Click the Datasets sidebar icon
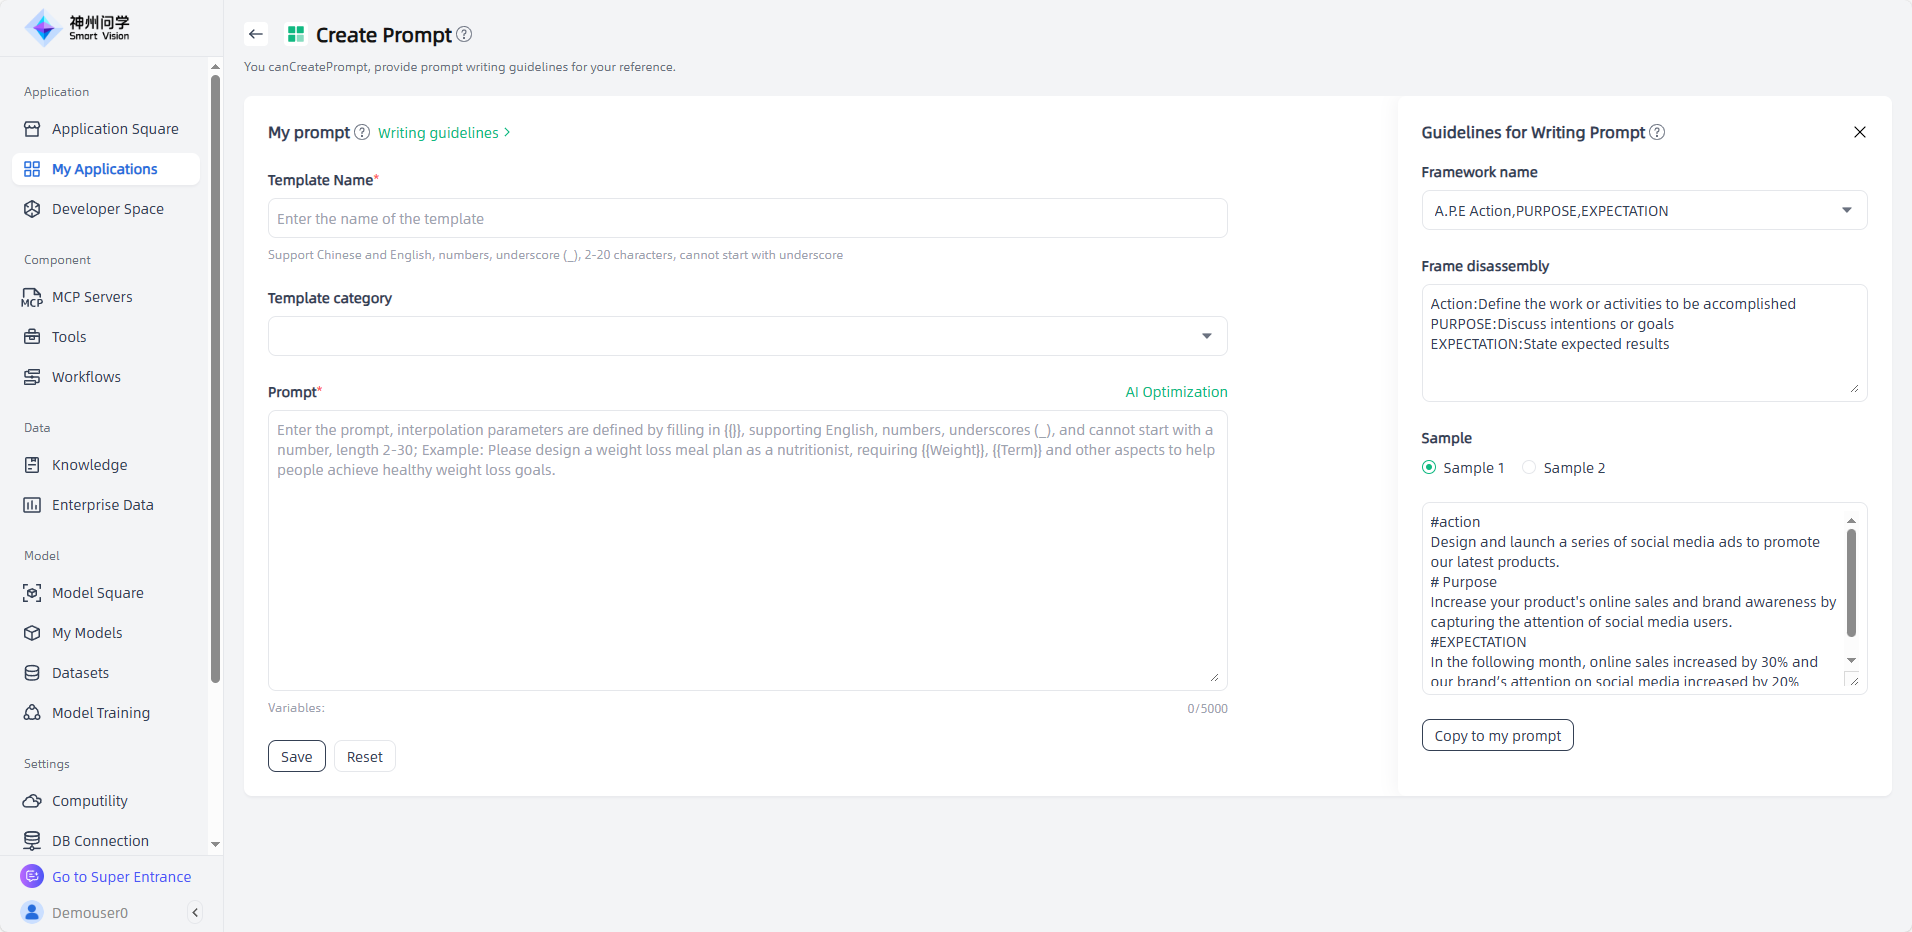This screenshot has width=1912, height=932. click(x=32, y=673)
